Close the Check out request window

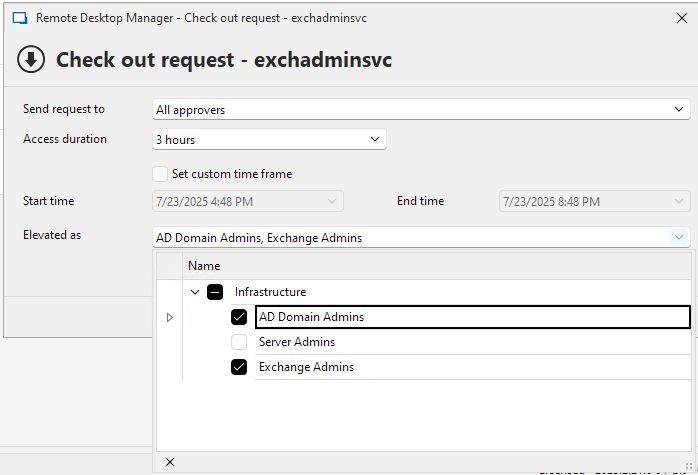click(x=682, y=18)
